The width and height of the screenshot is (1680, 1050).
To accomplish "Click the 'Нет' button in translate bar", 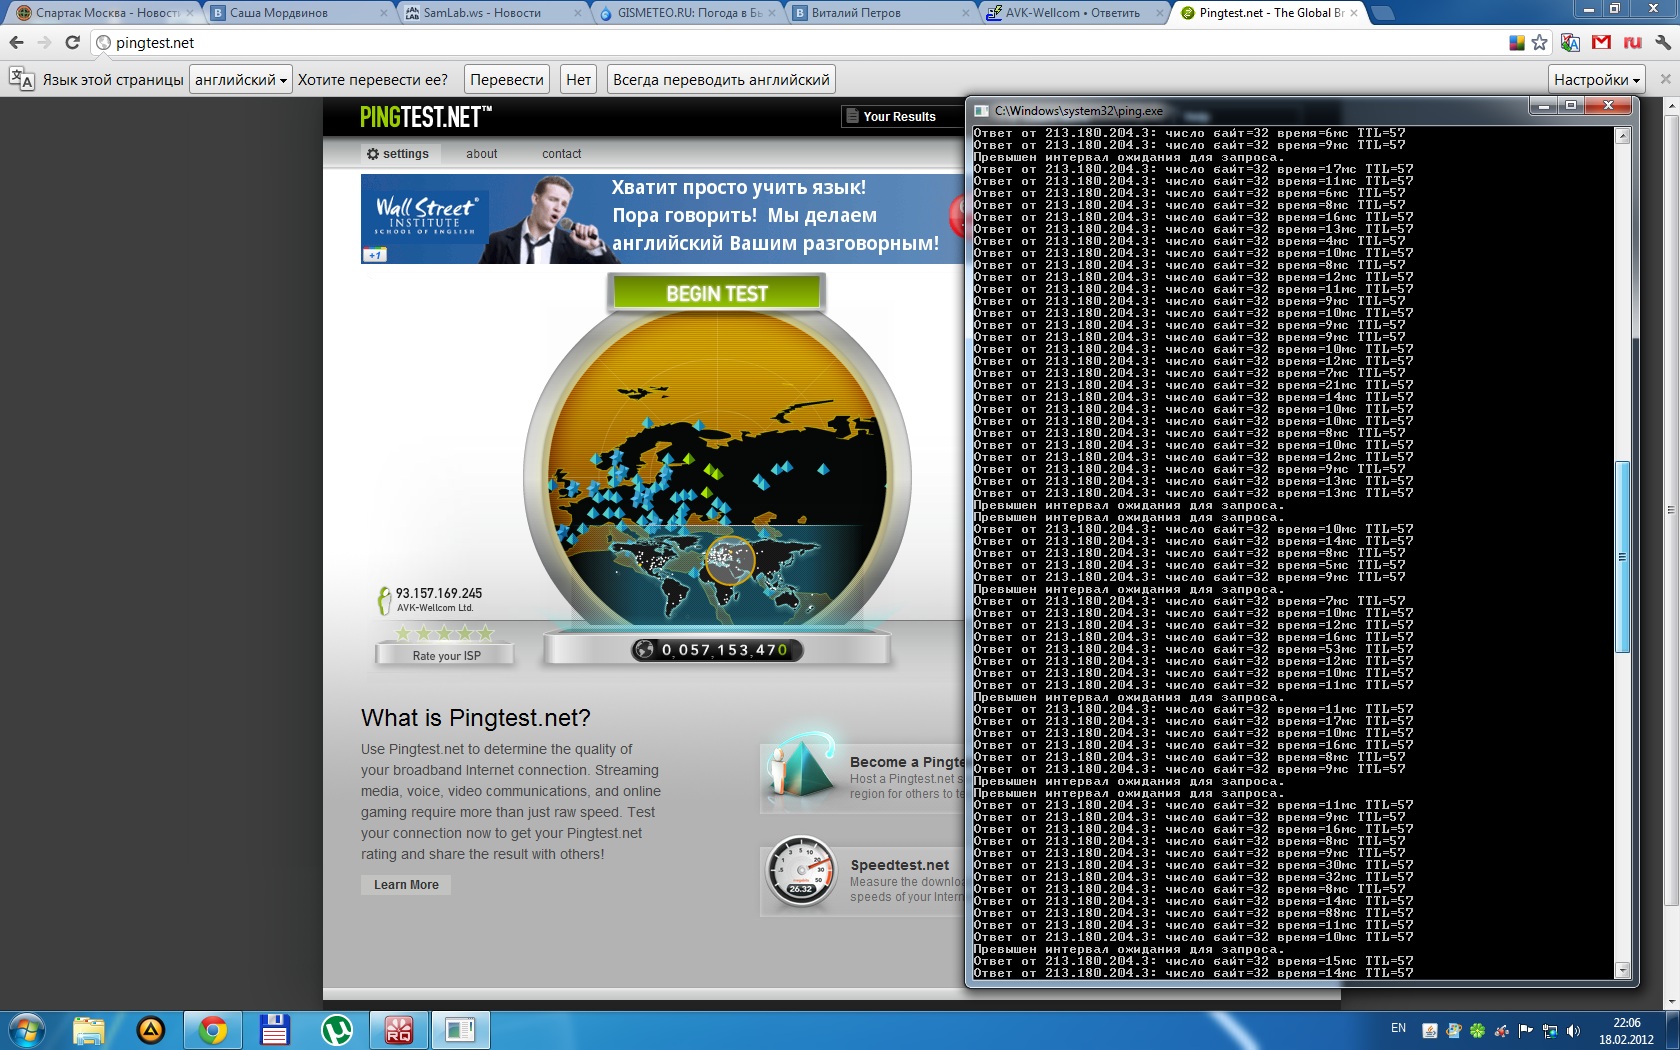I will [578, 80].
